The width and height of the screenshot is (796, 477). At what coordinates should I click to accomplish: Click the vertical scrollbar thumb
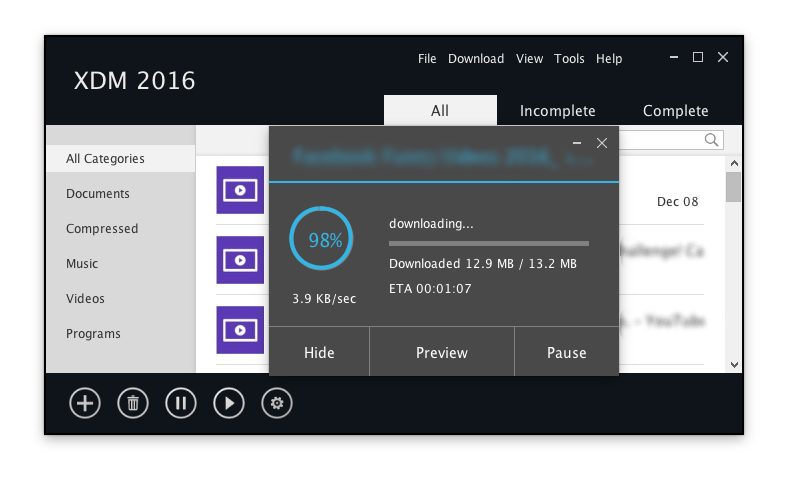point(734,187)
